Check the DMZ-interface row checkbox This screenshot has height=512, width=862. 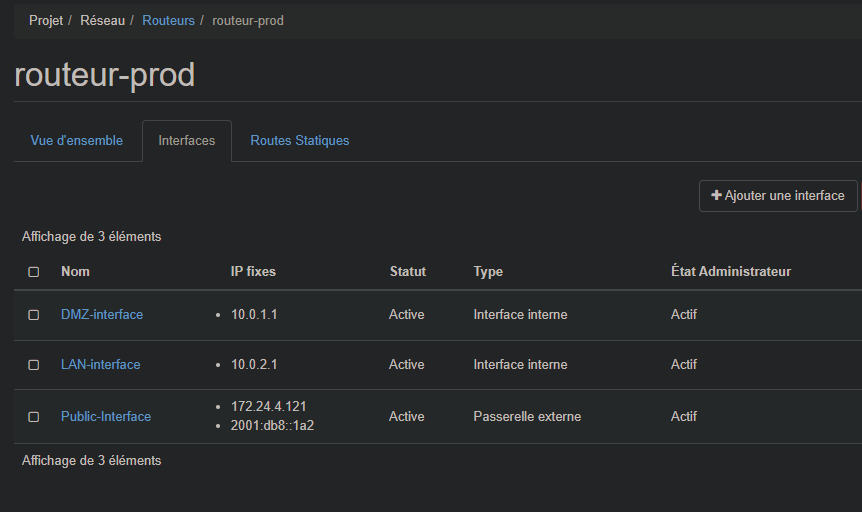tap(34, 315)
